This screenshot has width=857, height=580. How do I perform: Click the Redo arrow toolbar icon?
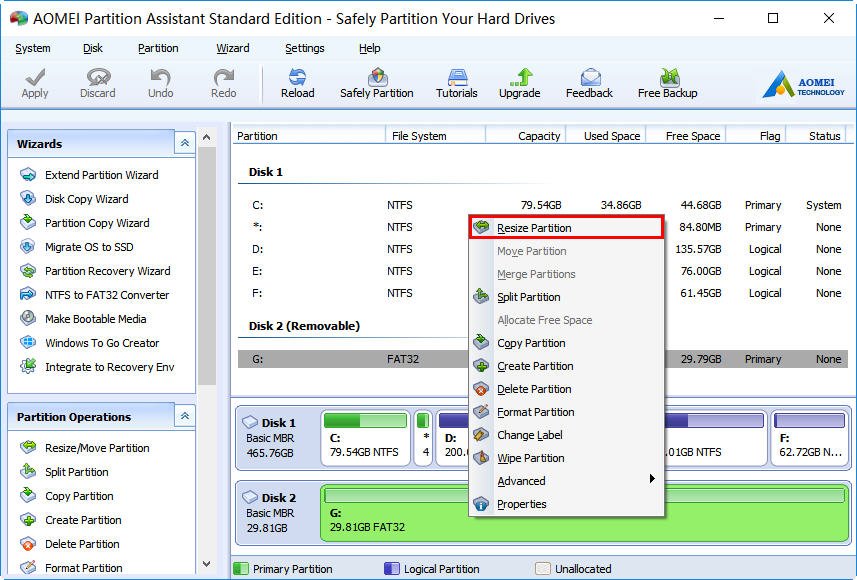coord(224,84)
